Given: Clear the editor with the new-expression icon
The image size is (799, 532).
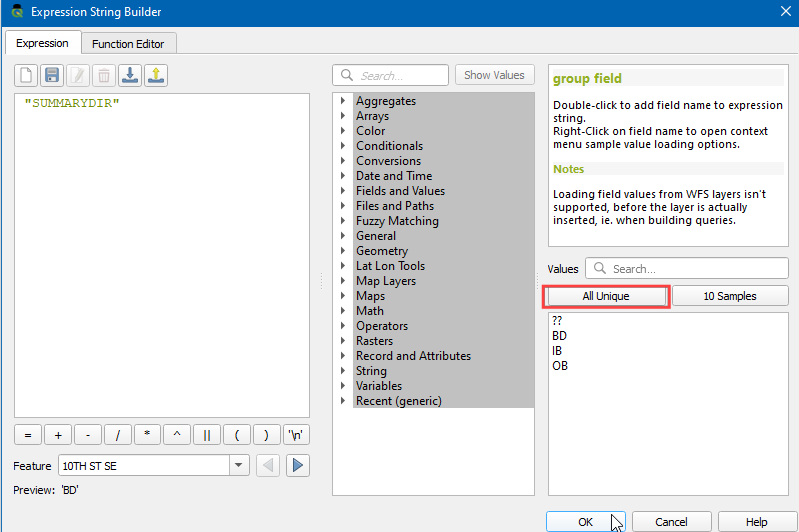Looking at the screenshot, I should tap(27, 75).
